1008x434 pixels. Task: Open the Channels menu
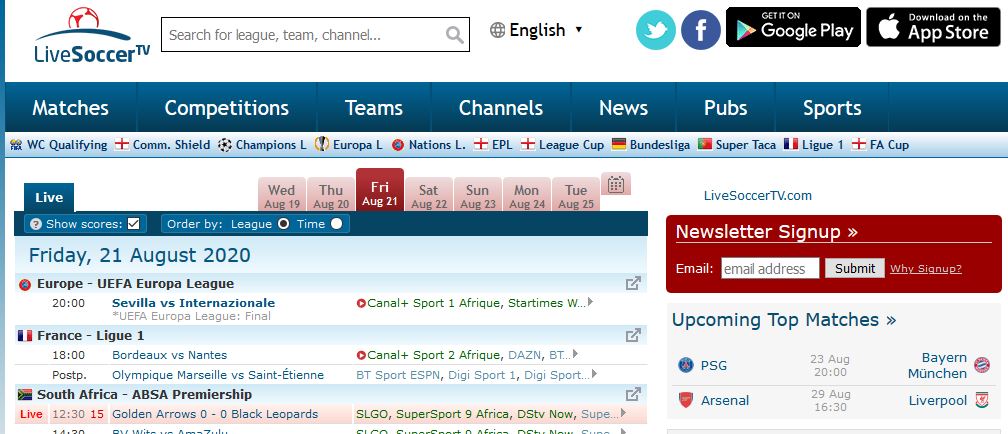(x=501, y=107)
